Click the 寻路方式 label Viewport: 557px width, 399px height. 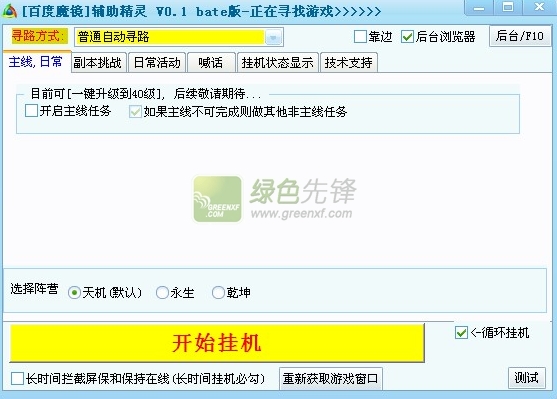coord(39,36)
